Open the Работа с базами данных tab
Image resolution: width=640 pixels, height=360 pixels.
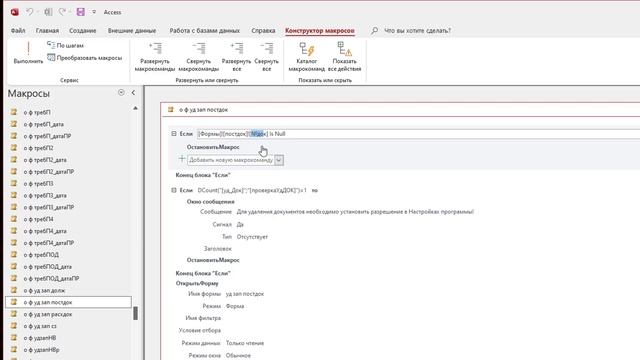[204, 31]
